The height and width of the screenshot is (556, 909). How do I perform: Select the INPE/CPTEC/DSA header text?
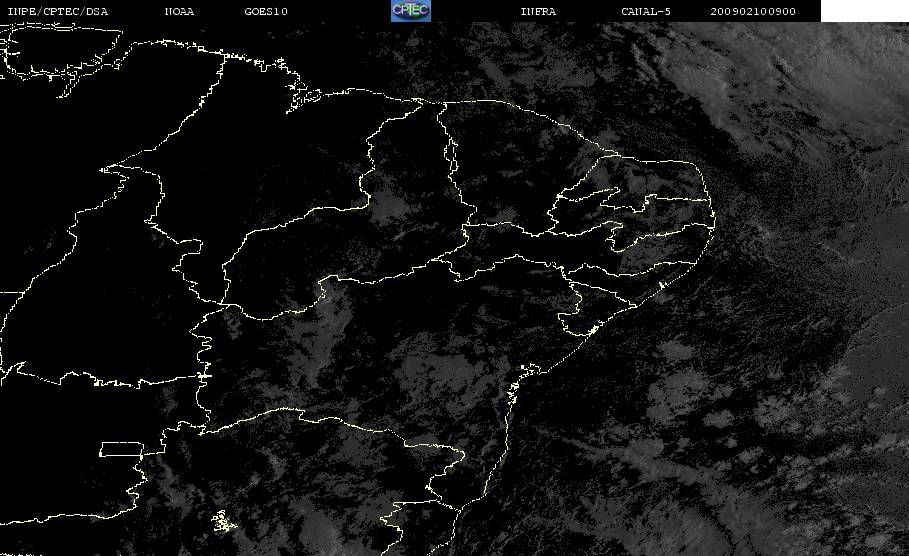(x=57, y=12)
